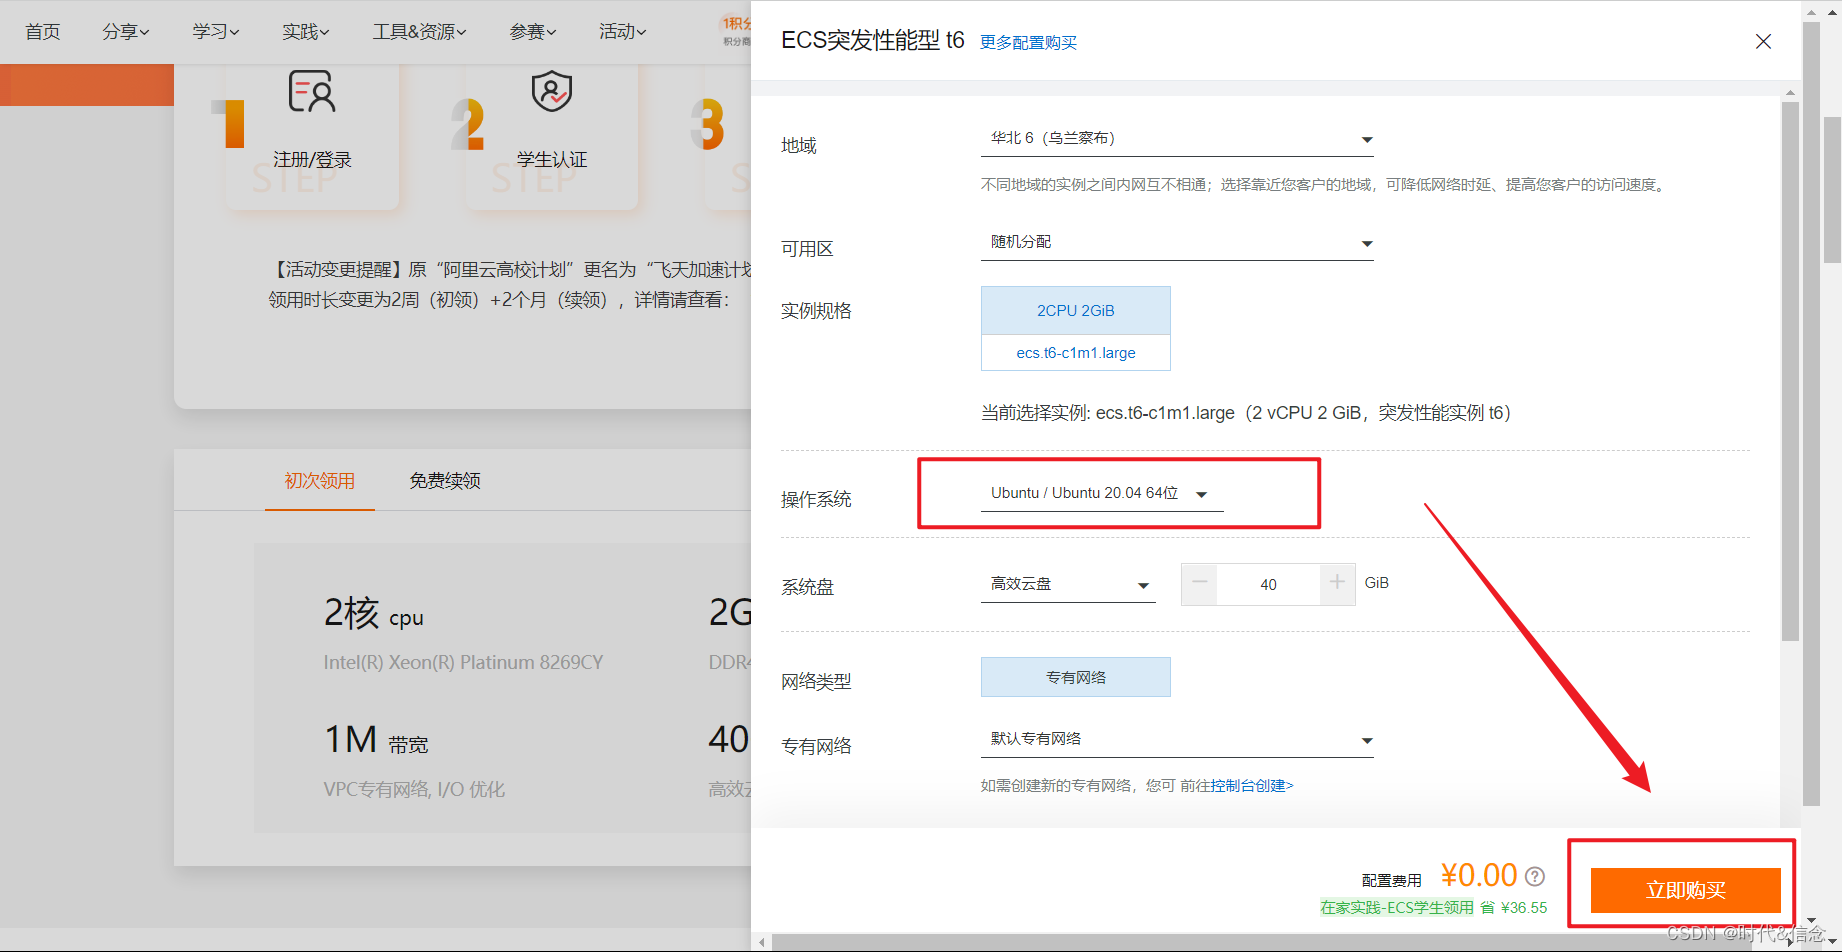1842x952 pixels.
Task: Decrease system disk size with minus button
Action: [x=1199, y=583]
